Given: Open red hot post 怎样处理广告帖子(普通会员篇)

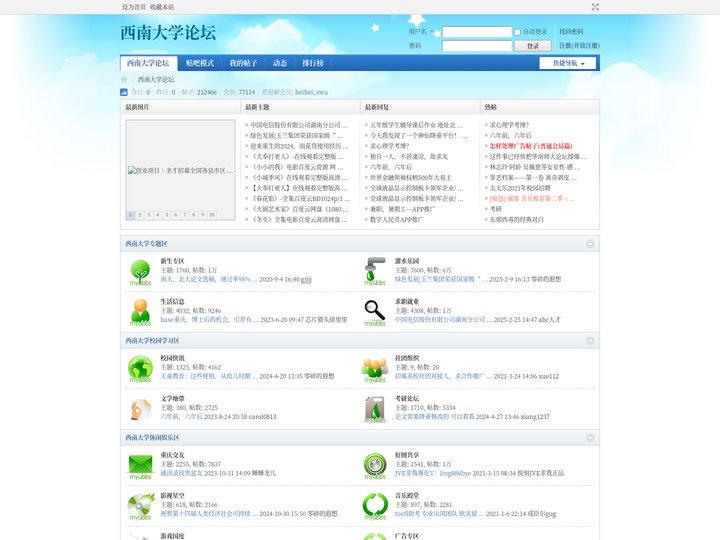Looking at the screenshot, I should (531, 146).
